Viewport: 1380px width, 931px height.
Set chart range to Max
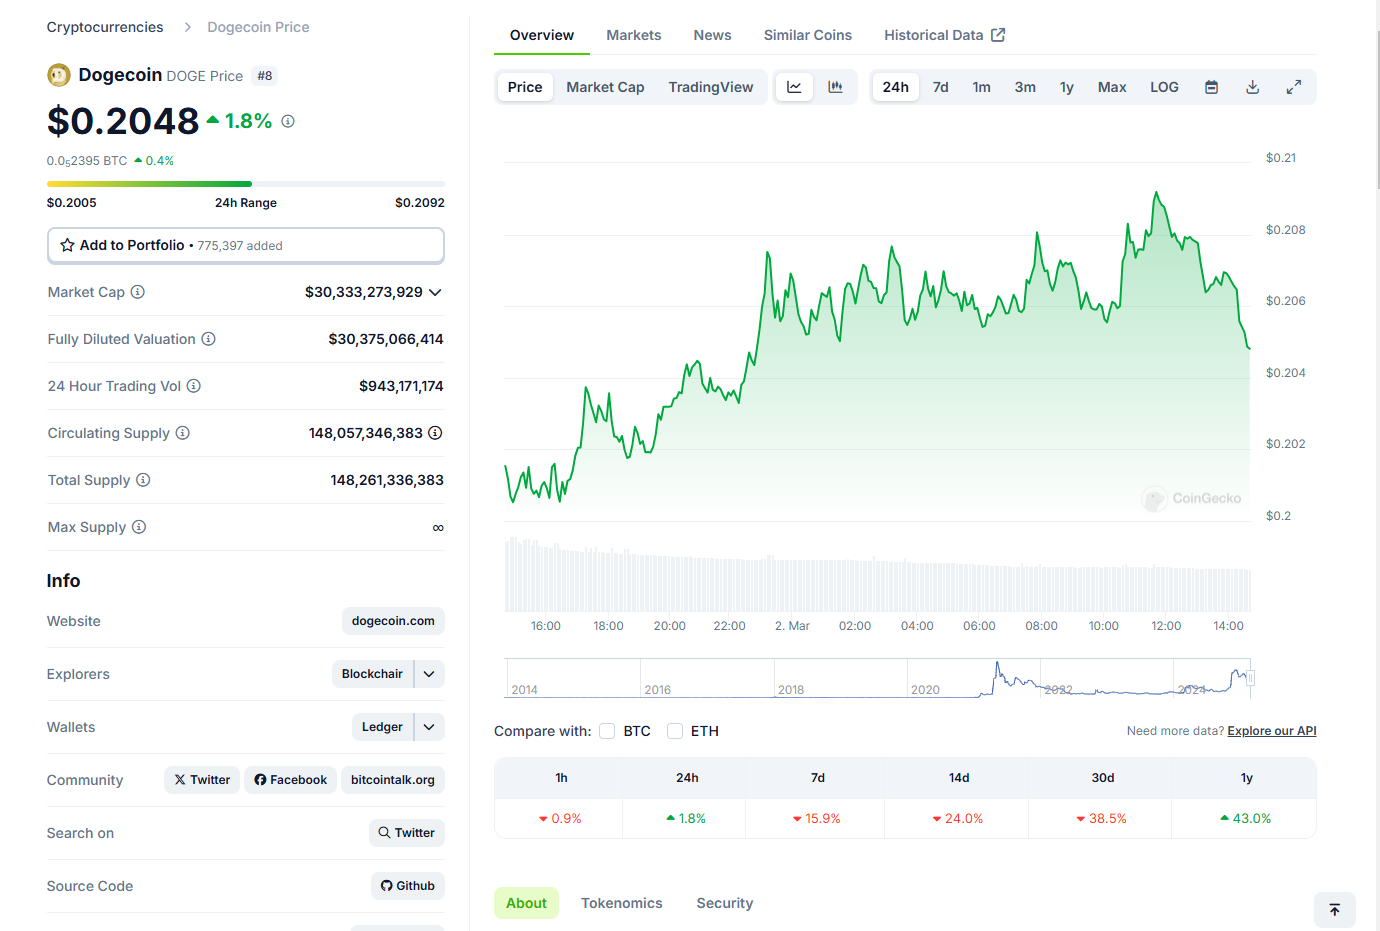coord(1112,87)
